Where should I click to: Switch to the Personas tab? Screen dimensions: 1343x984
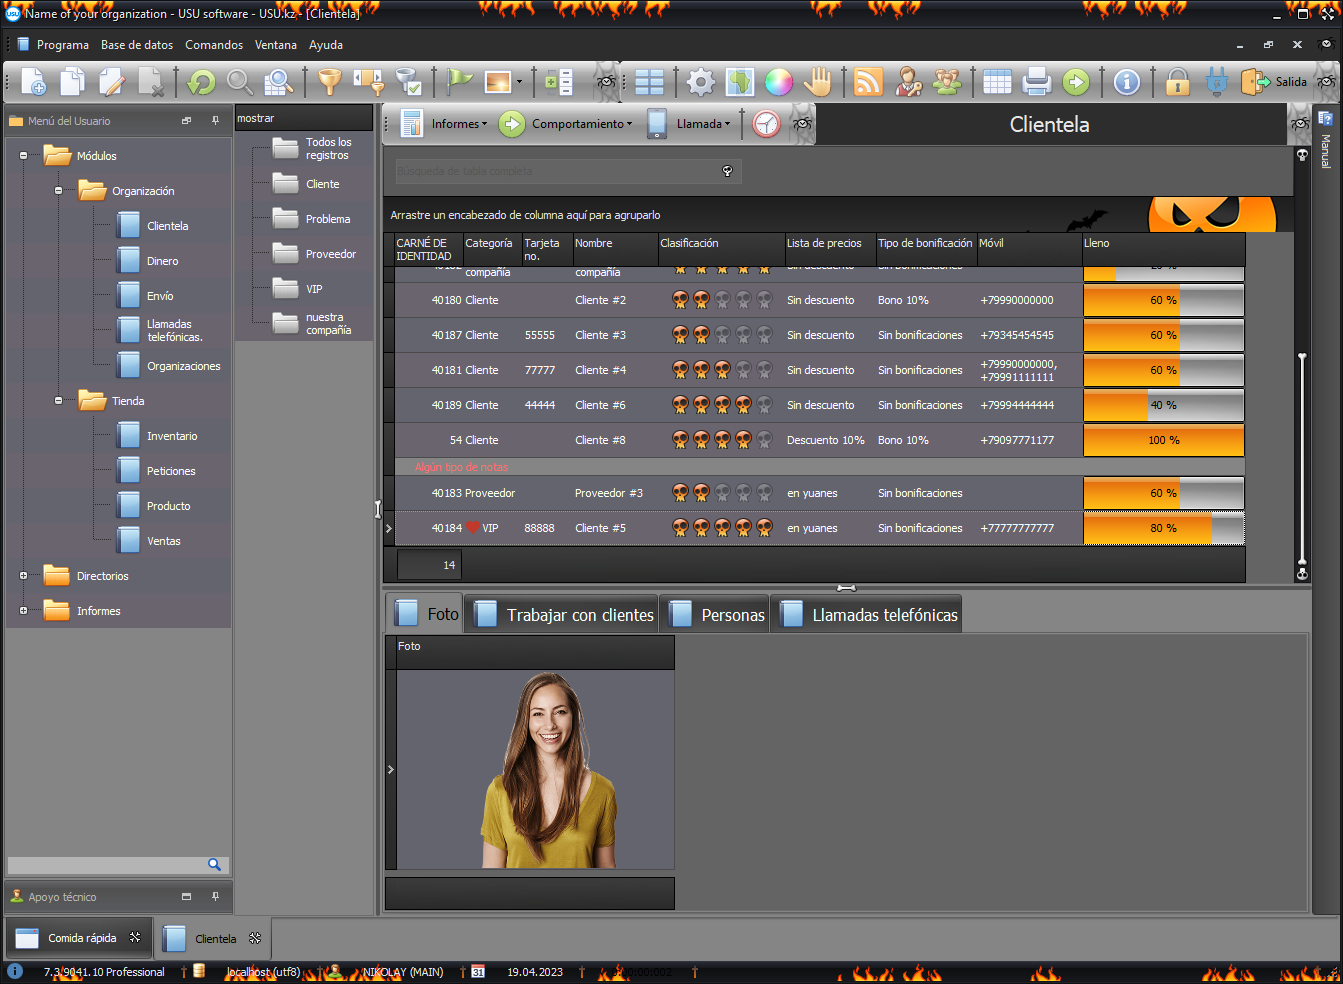(x=716, y=614)
